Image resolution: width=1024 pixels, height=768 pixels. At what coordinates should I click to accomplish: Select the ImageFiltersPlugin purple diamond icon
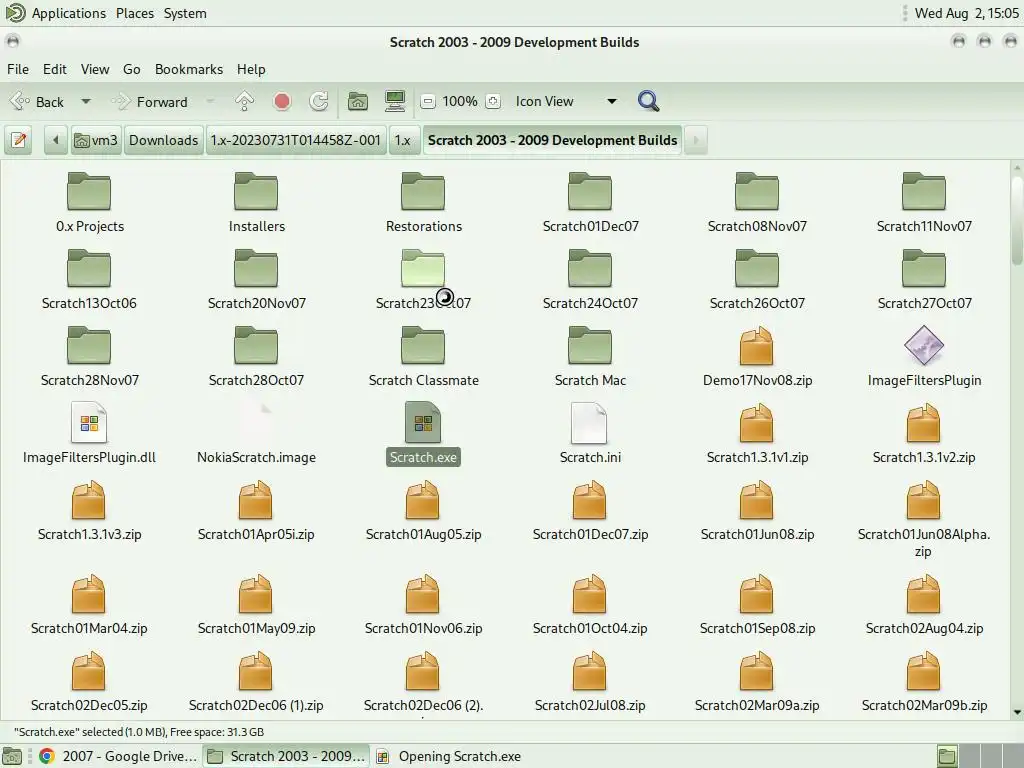[923, 345]
